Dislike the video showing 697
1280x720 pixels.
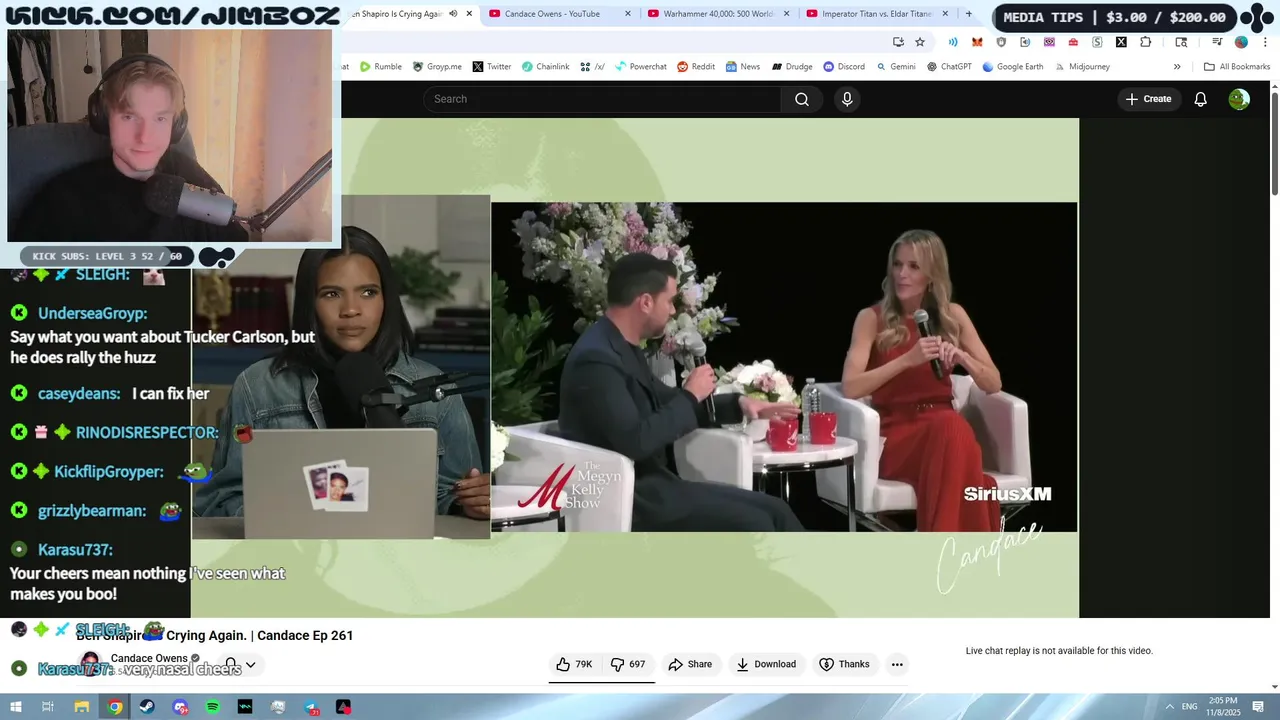click(x=628, y=664)
